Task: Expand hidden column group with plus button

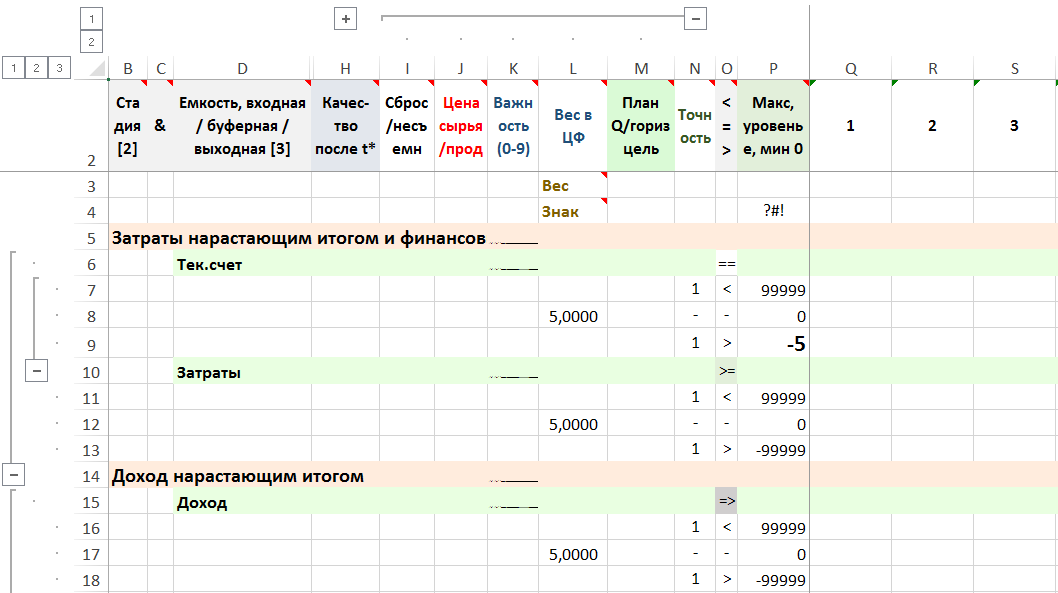Action: pyautogui.click(x=346, y=19)
